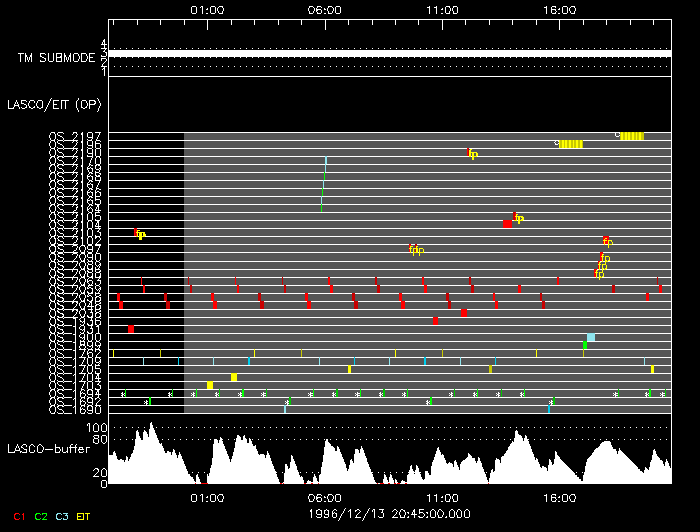
Task: Click the double fp marker near 10:00
Action: pos(416,249)
